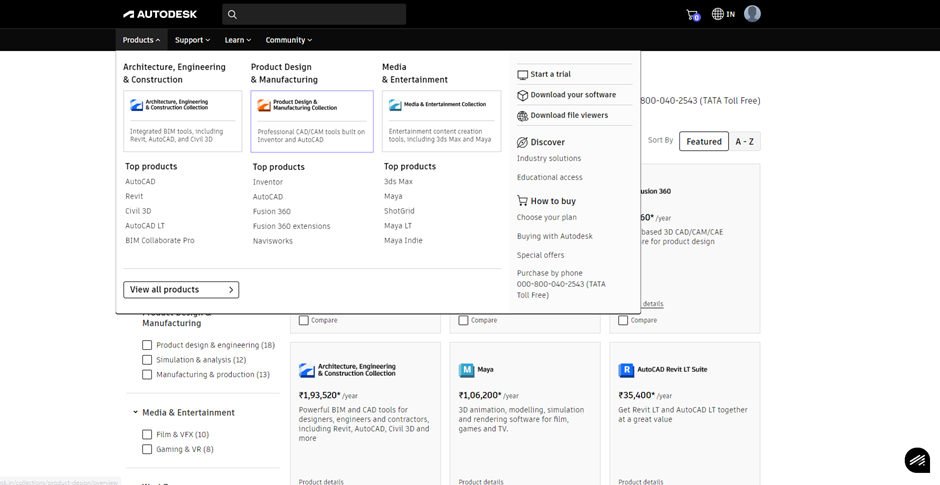Expand the Learn menu
The width and height of the screenshot is (940, 485).
[x=237, y=40]
